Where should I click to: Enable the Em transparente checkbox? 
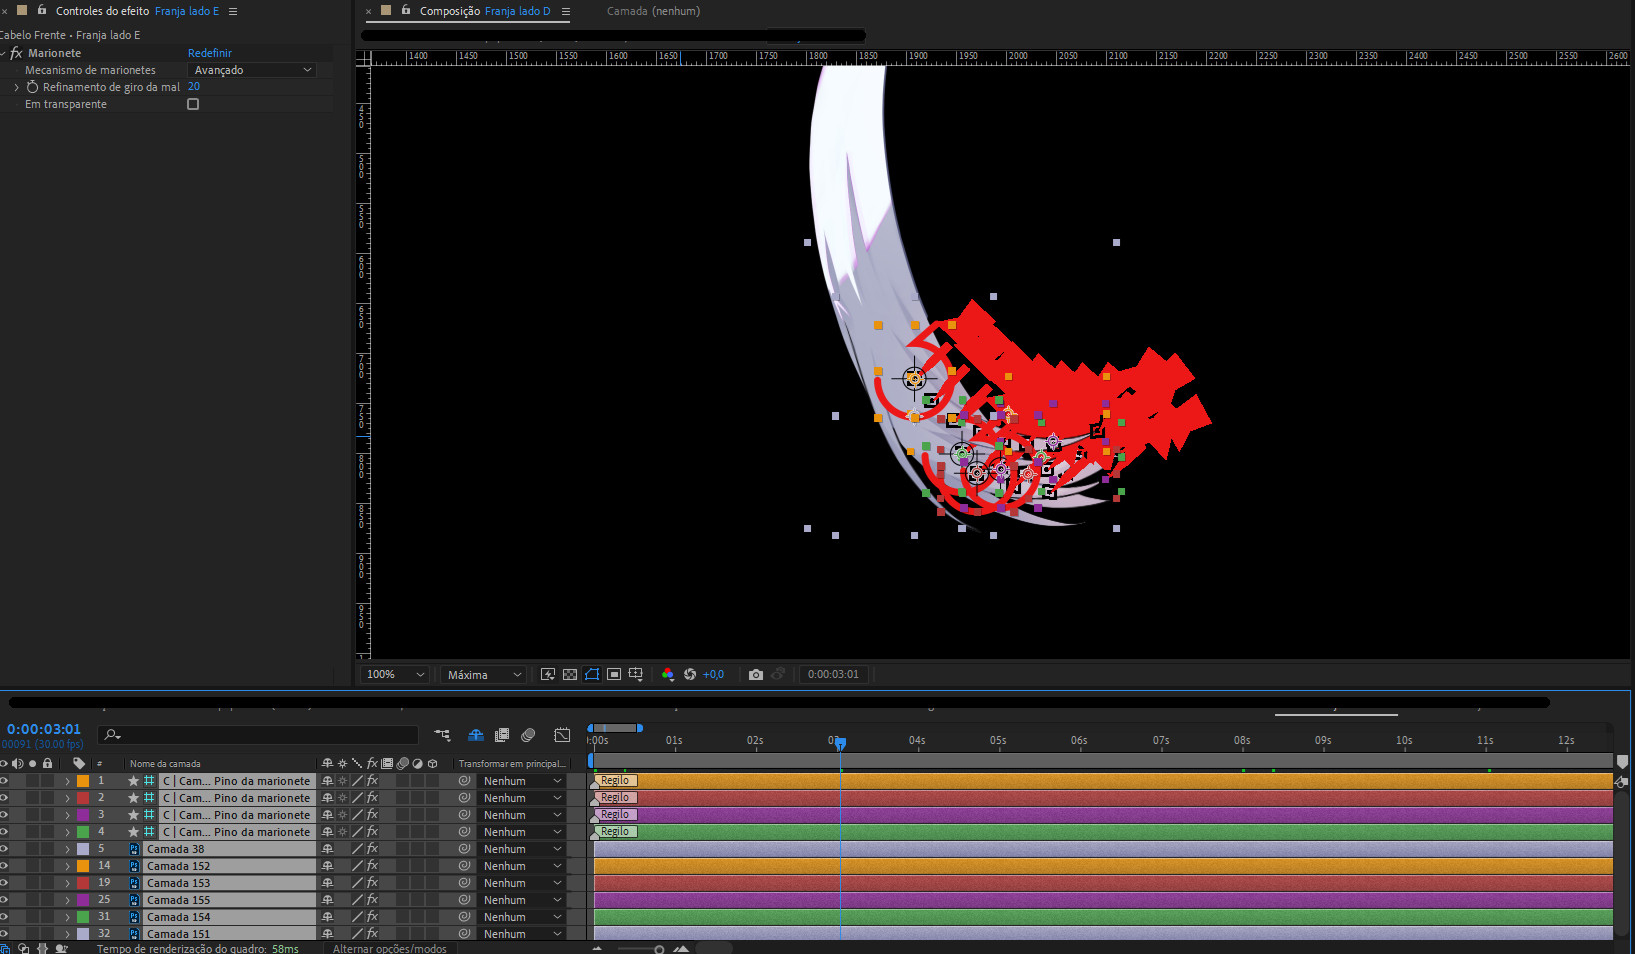[193, 104]
